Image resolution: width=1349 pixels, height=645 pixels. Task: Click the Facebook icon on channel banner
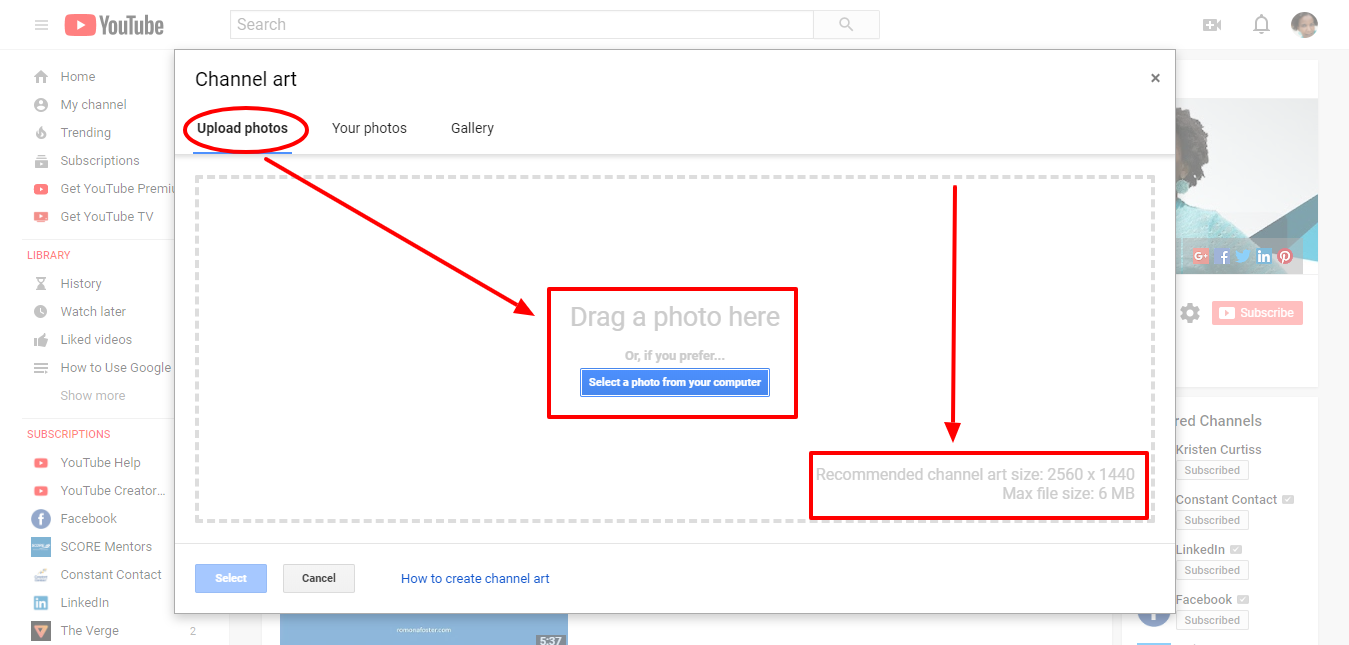[1223, 256]
